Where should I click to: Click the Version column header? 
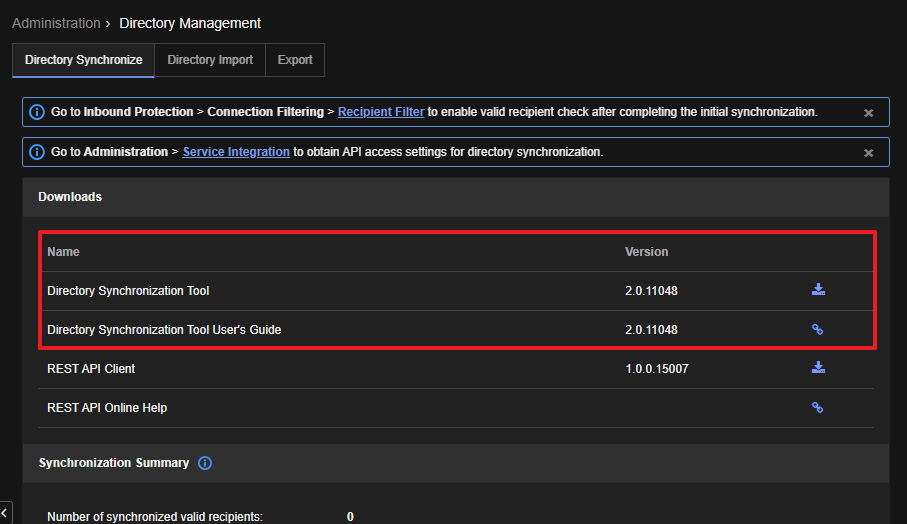646,252
